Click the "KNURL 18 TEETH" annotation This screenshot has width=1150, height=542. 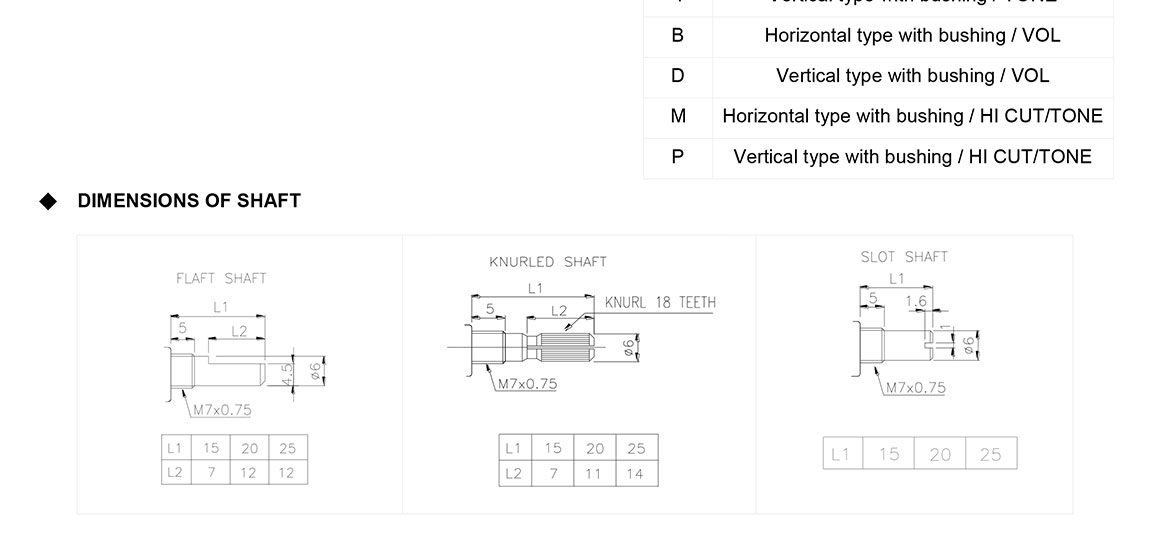coord(660,302)
